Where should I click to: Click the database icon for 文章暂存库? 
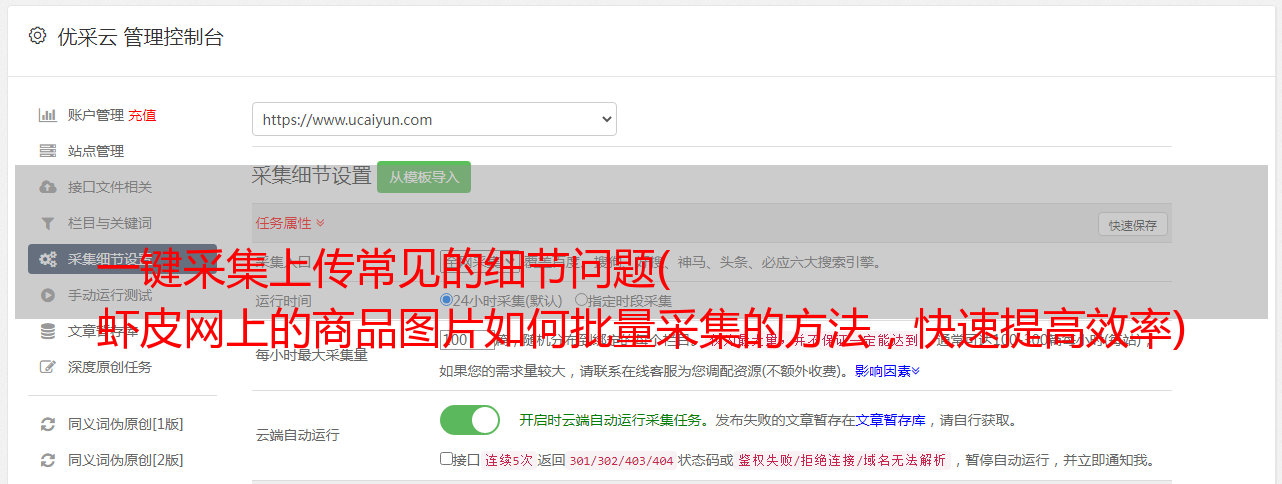coord(47,331)
